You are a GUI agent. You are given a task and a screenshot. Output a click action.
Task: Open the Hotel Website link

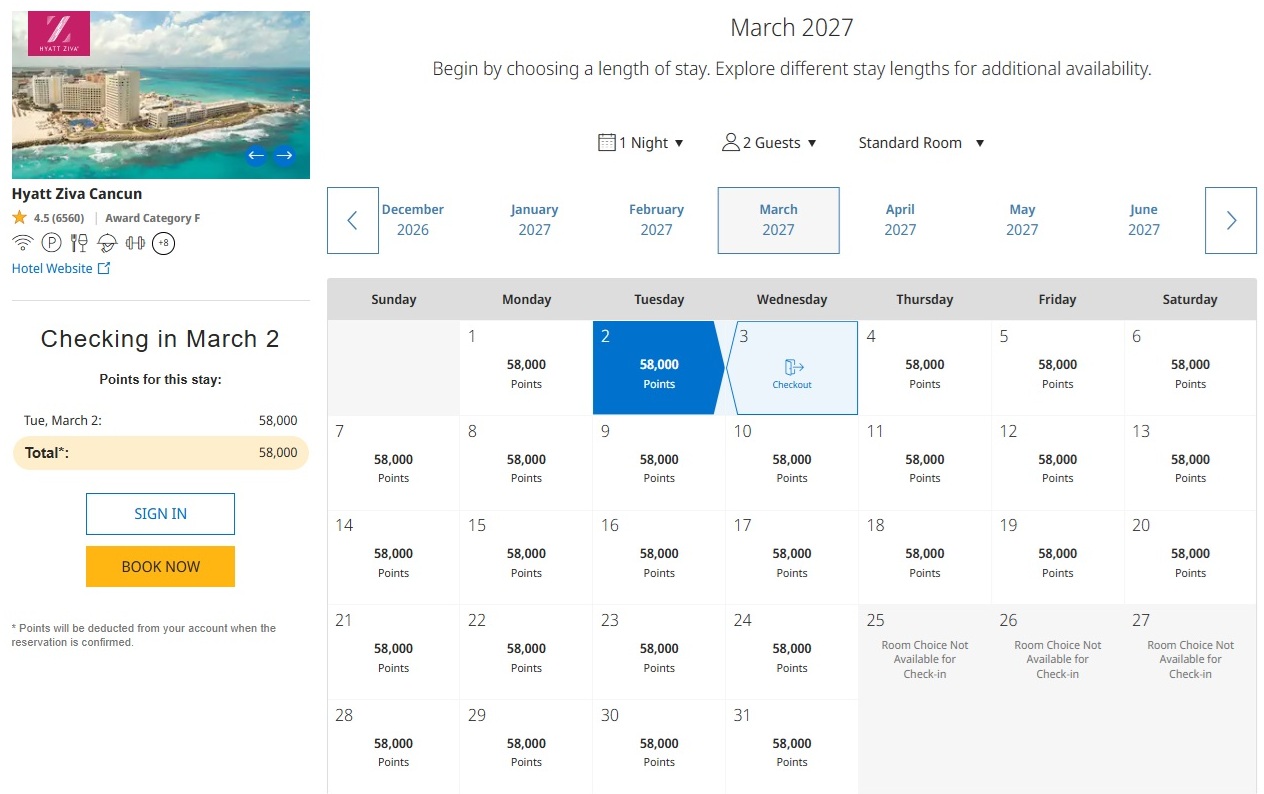(61, 268)
